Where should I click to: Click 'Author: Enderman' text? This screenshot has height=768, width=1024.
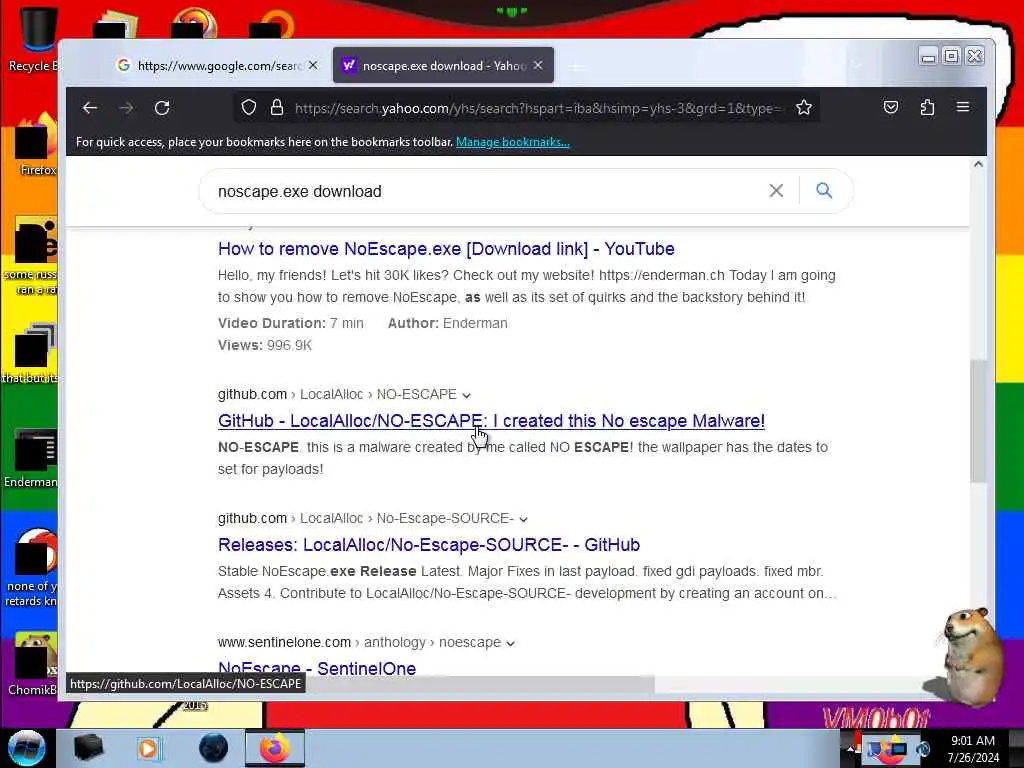point(447,323)
